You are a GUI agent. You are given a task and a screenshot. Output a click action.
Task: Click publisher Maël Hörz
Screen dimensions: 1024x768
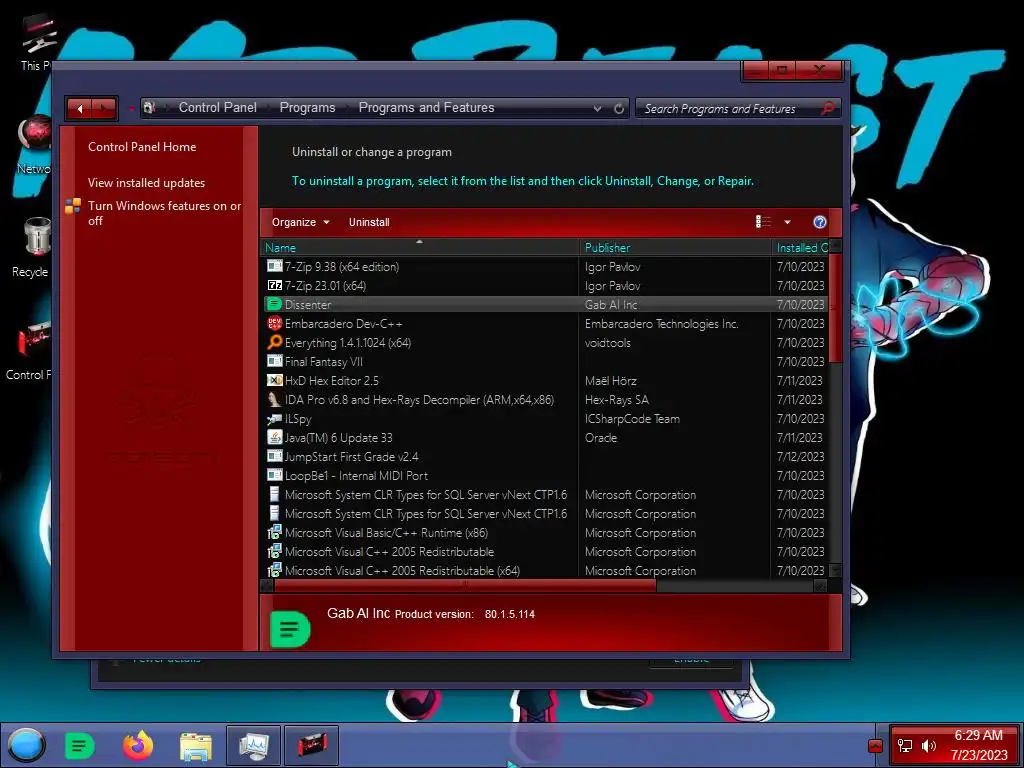click(611, 380)
